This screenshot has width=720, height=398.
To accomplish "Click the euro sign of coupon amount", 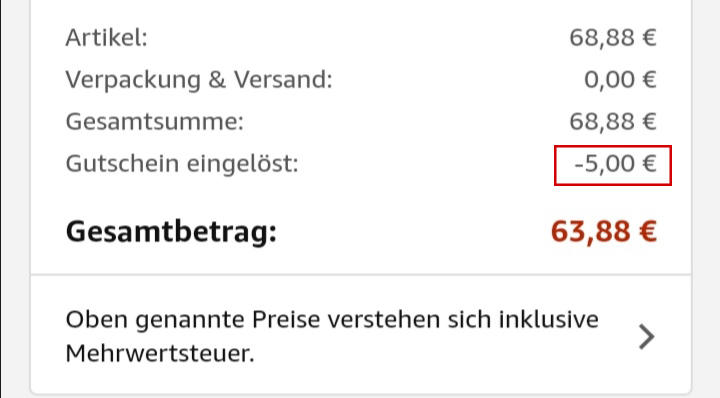I will (649, 164).
